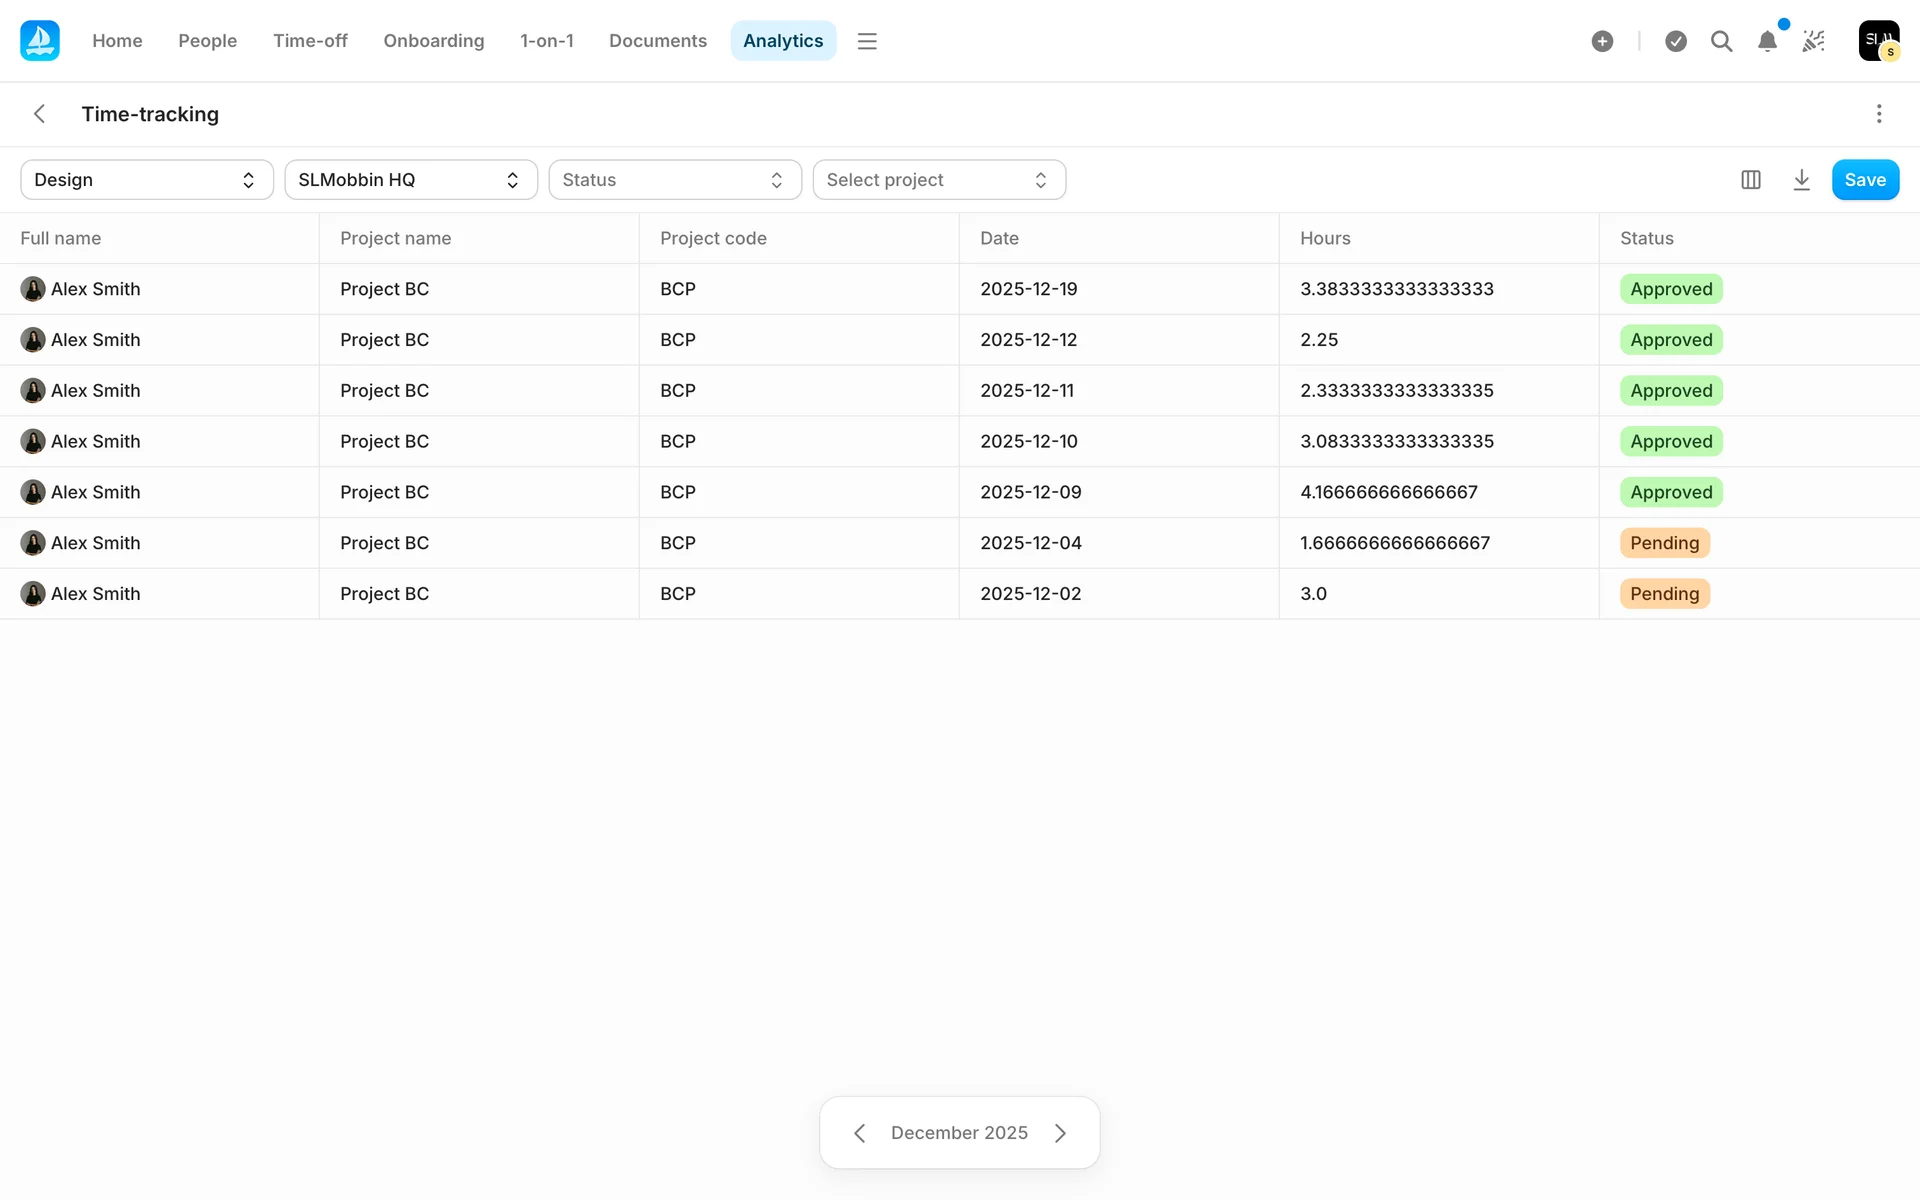Open the SLMobbin HQ location dropdown

point(411,180)
